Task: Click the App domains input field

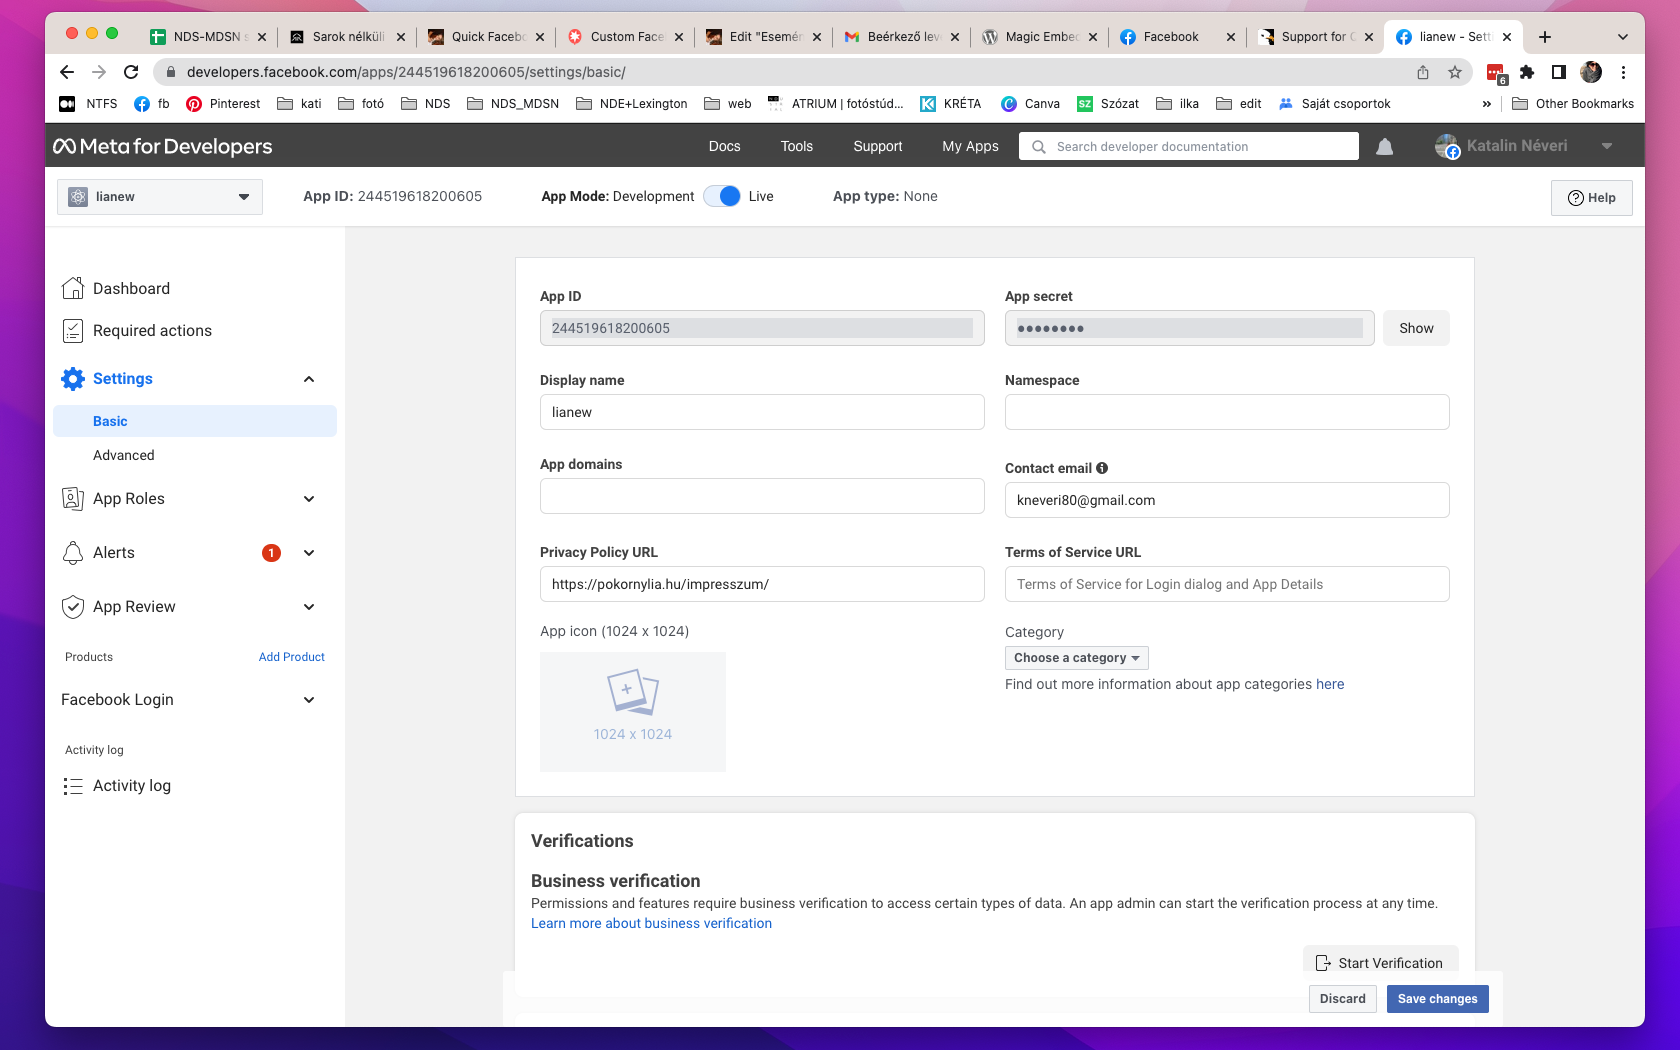Action: pos(762,496)
